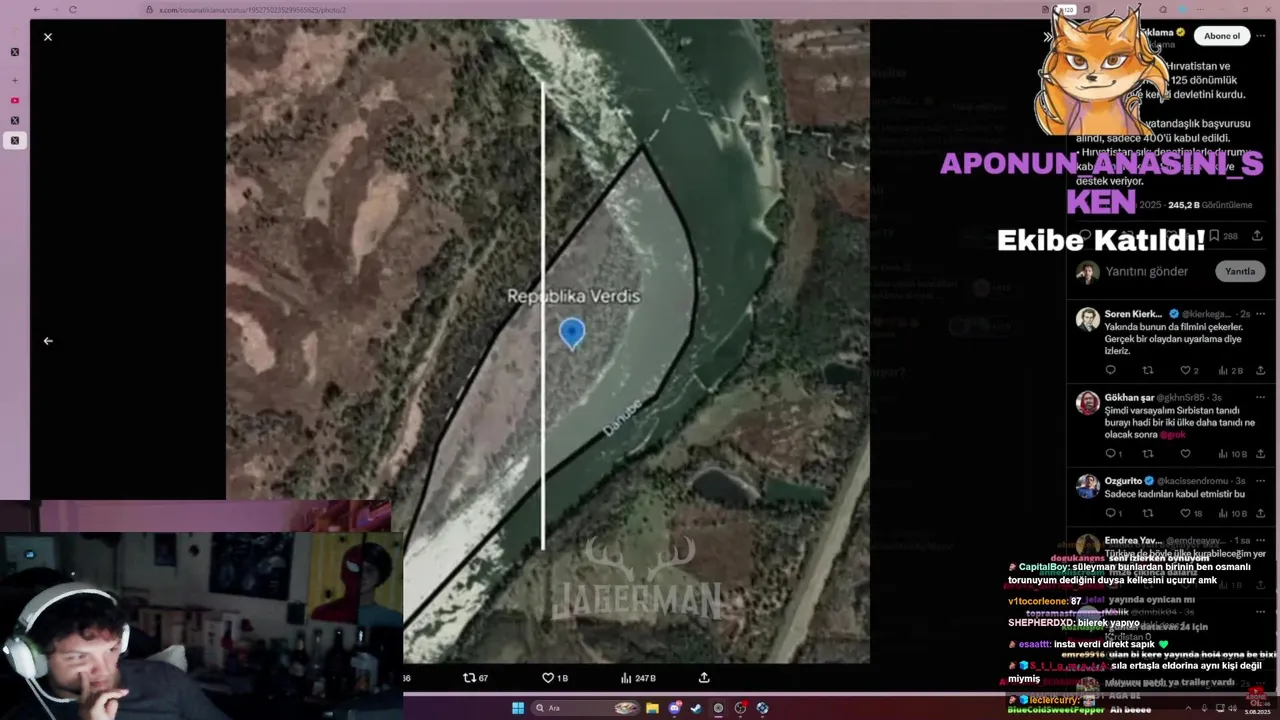Open Gökhan şar profile name link
The height and width of the screenshot is (720, 1280).
pos(1129,398)
